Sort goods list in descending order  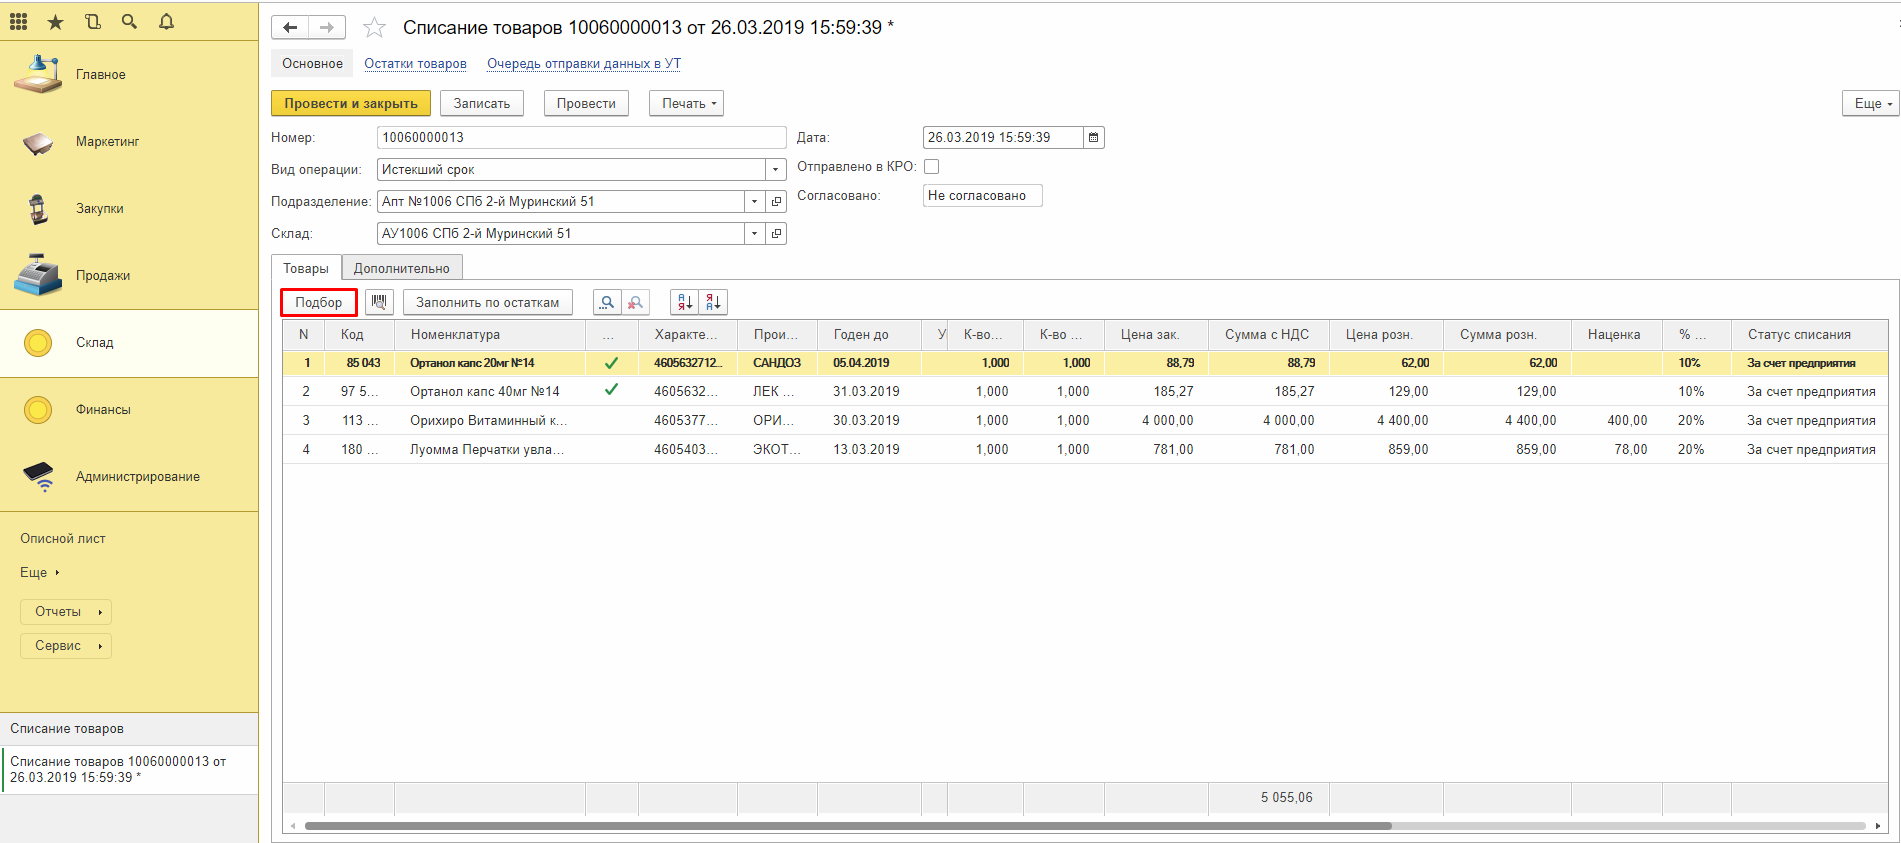[713, 302]
